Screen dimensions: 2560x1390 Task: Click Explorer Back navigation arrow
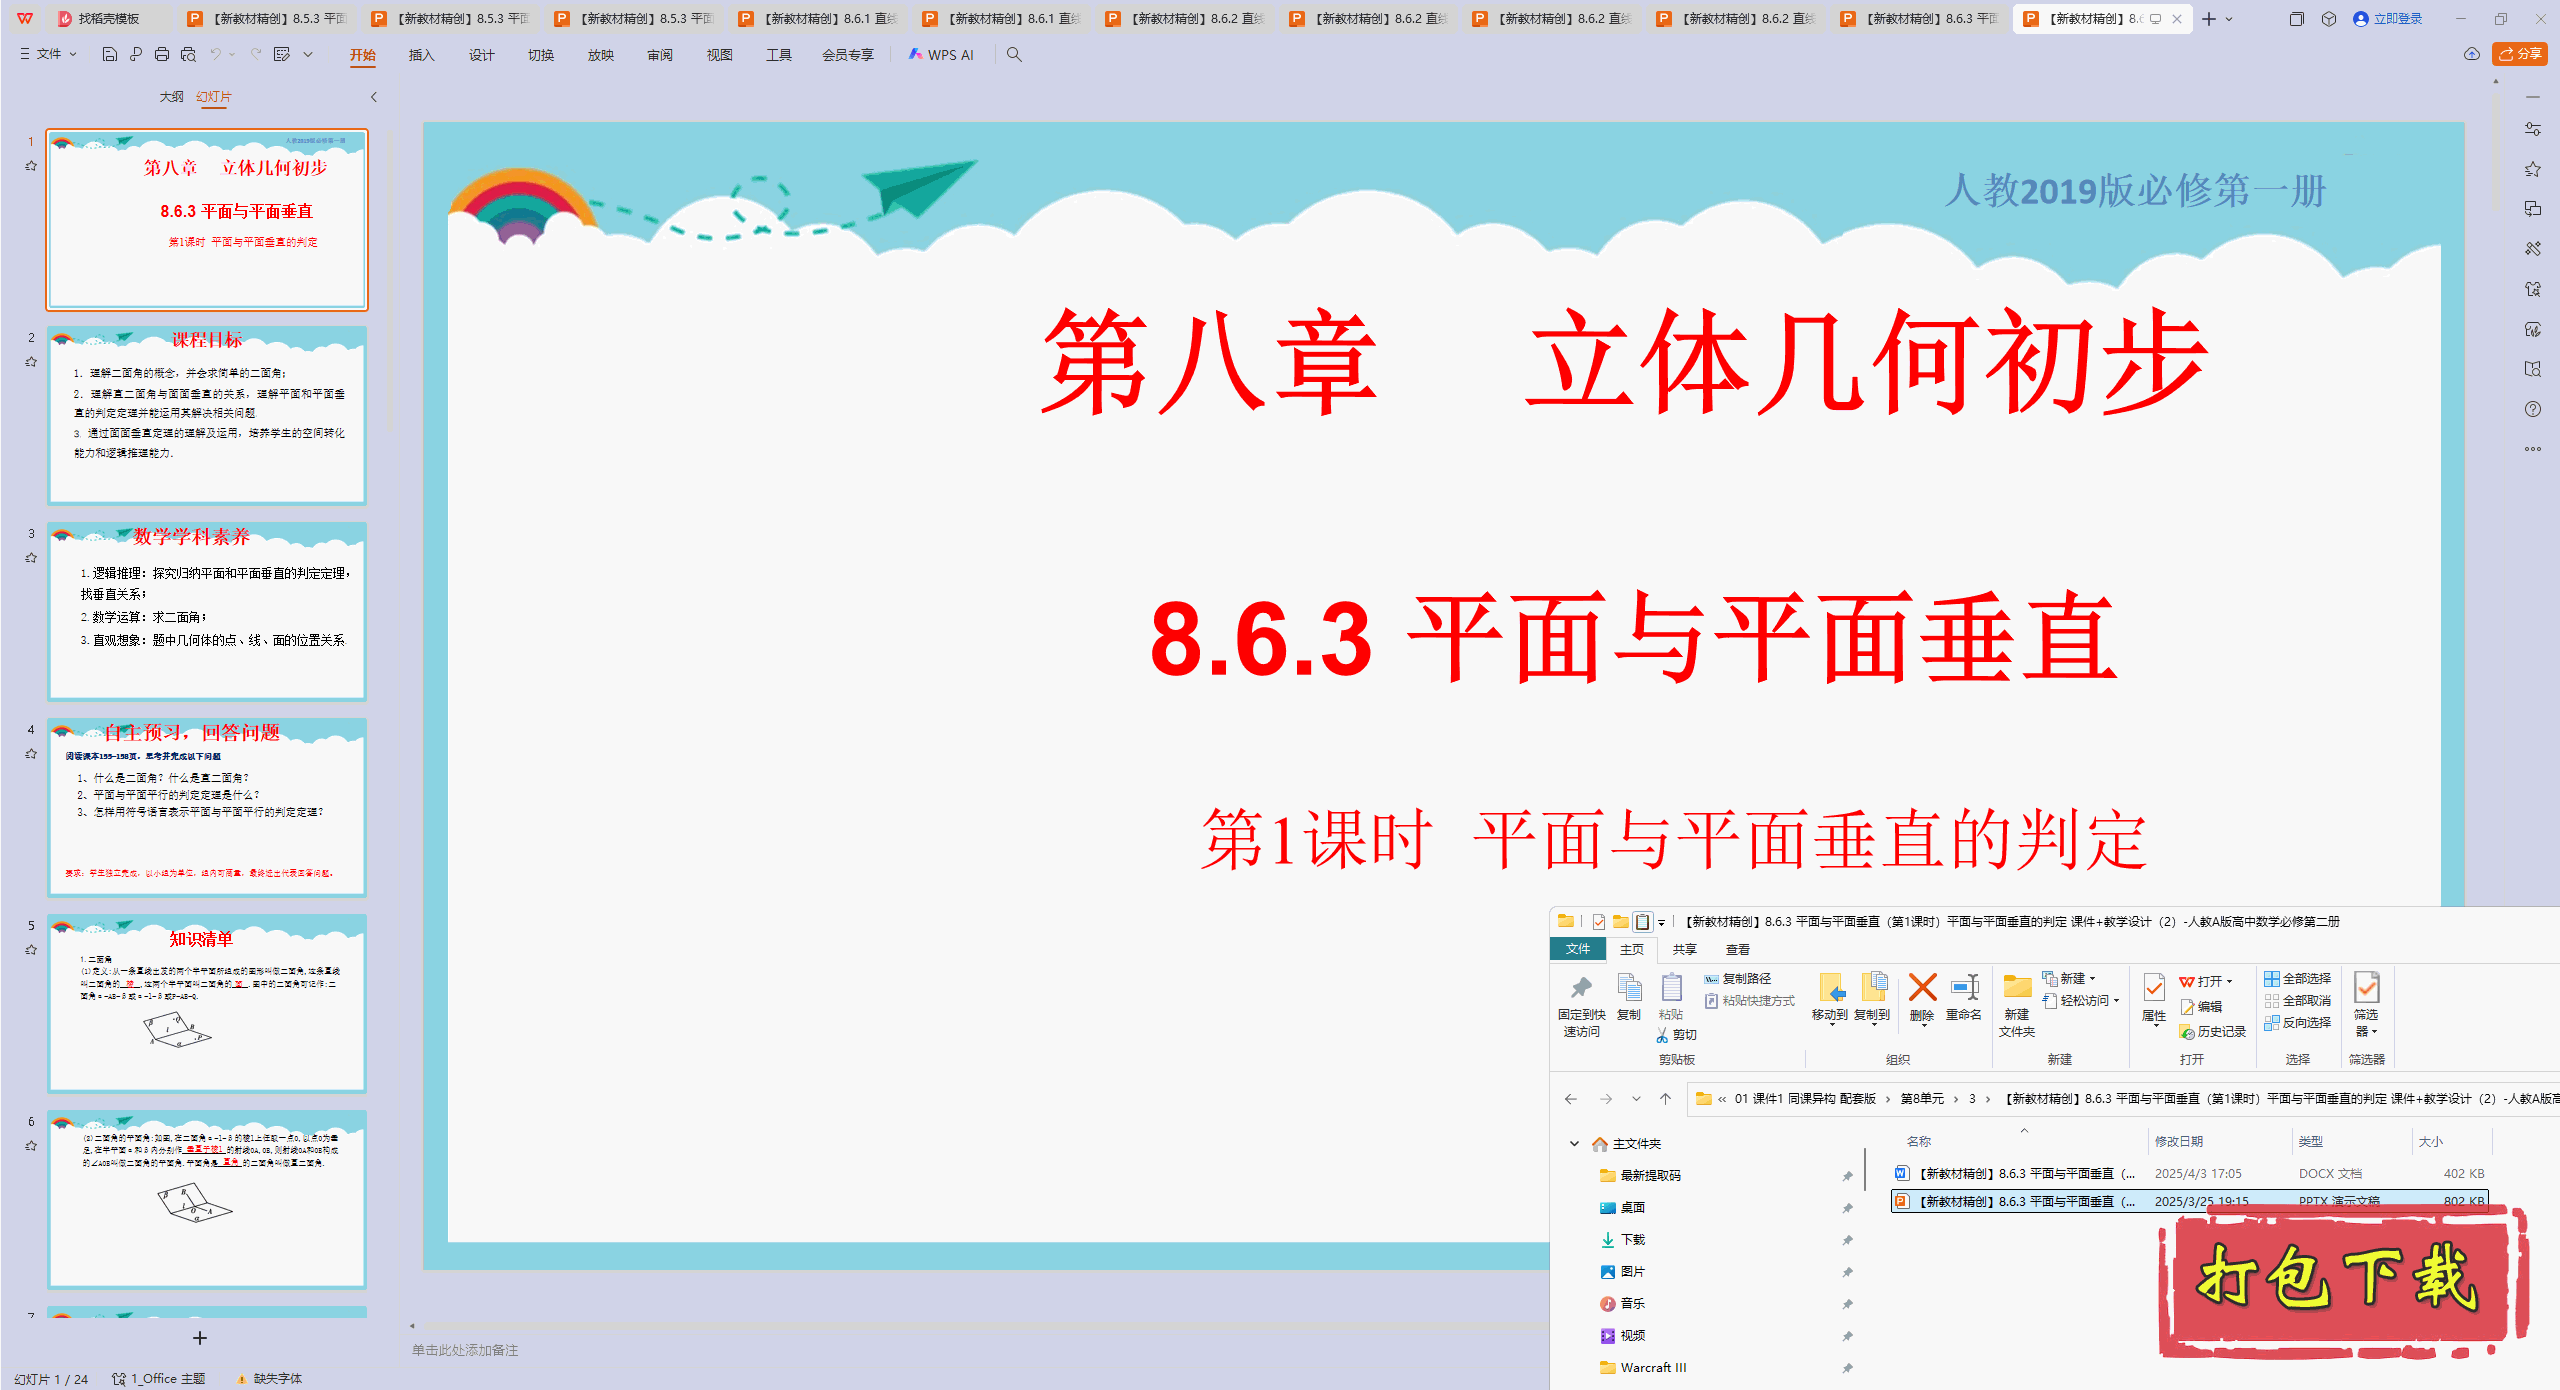(x=1571, y=1099)
